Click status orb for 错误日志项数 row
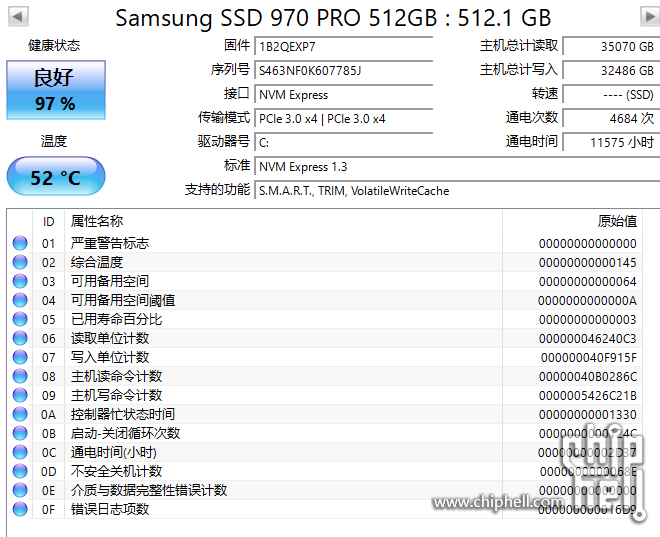Image resolution: width=660 pixels, height=537 pixels. tap(20, 509)
